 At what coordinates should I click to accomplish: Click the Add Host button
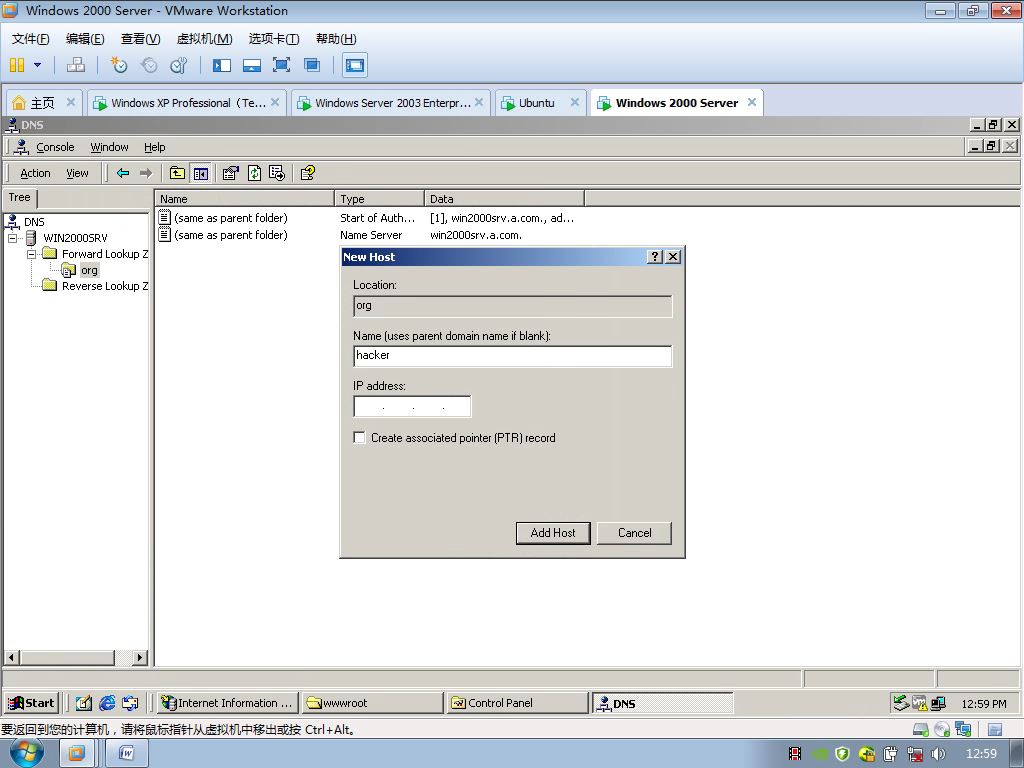click(553, 533)
